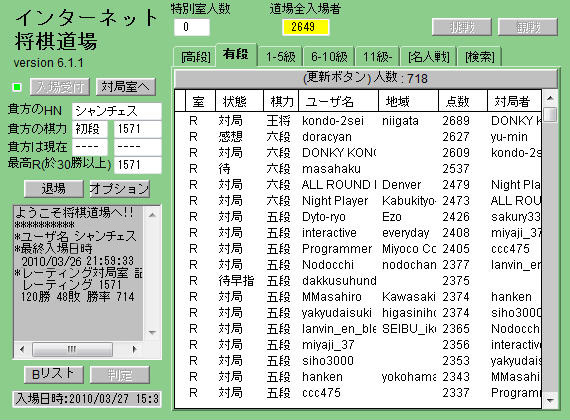Switch to the 11級- tab

pyautogui.click(x=377, y=57)
